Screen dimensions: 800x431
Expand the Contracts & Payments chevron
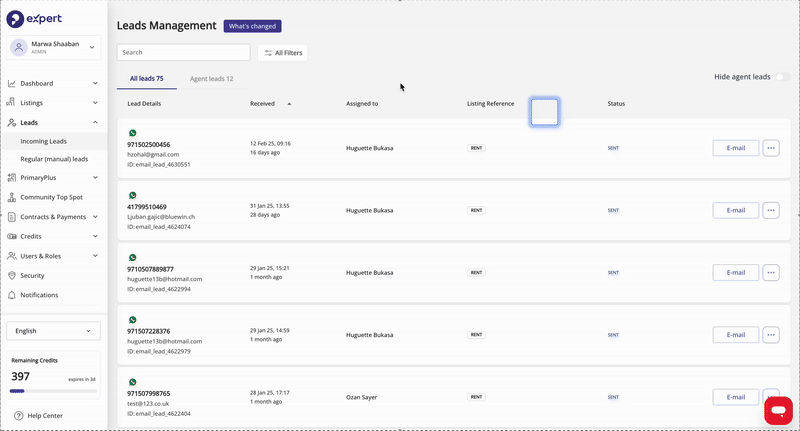95,217
